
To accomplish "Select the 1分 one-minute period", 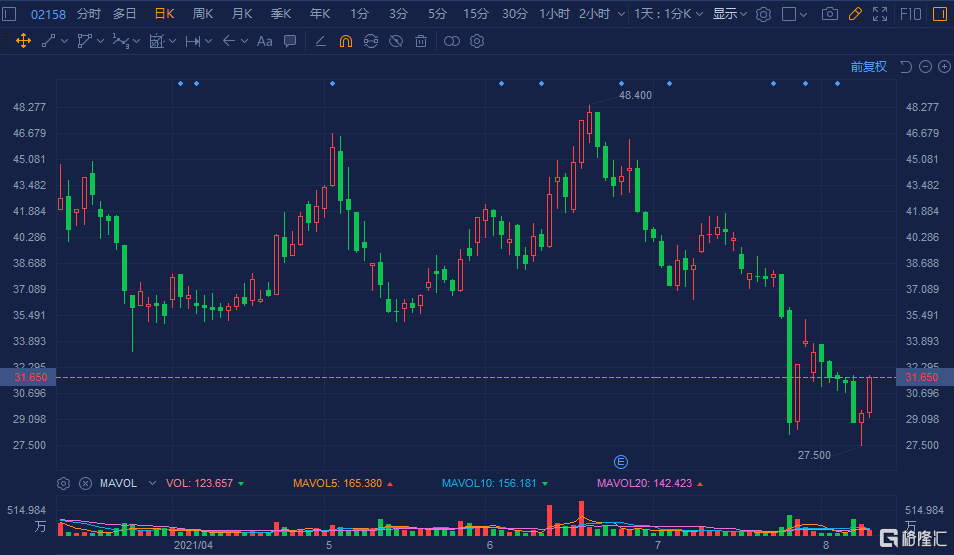I will point(359,13).
